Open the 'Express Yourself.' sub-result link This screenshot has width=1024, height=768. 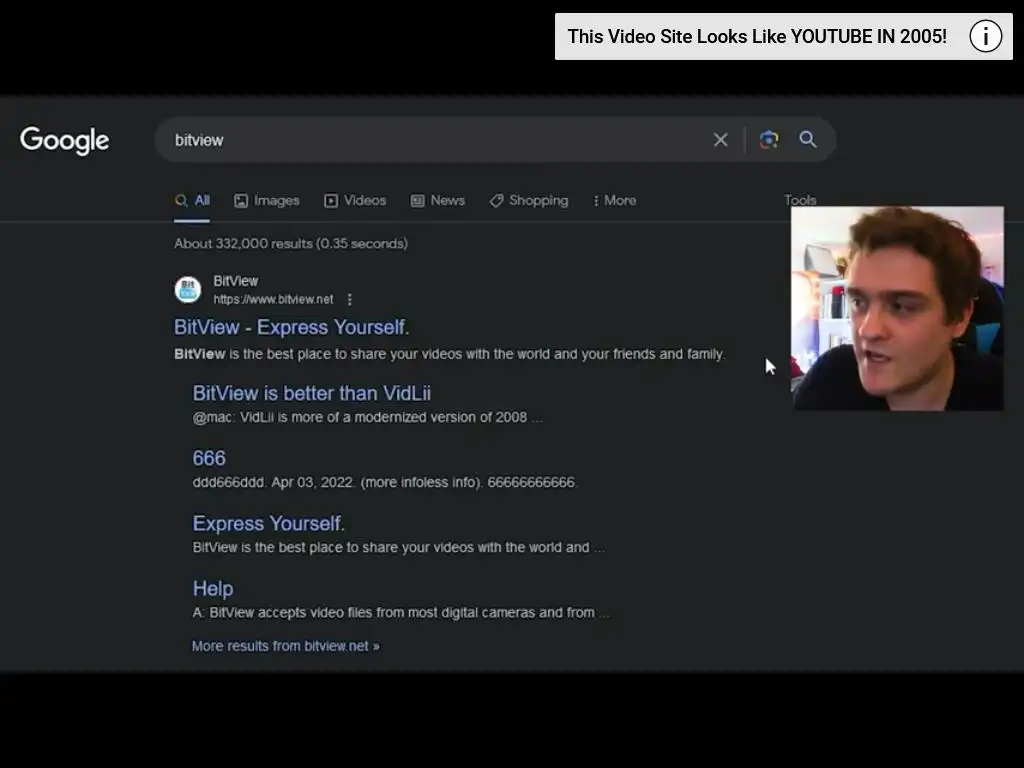[x=268, y=523]
